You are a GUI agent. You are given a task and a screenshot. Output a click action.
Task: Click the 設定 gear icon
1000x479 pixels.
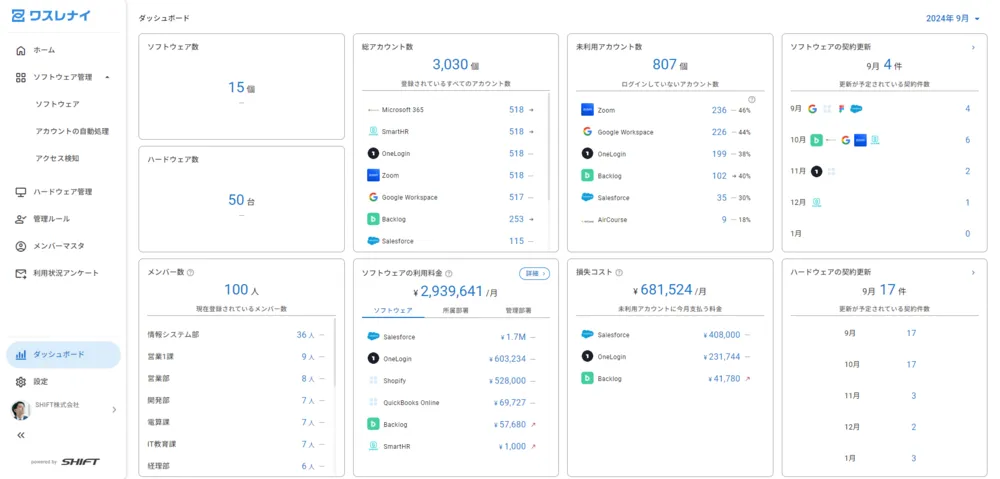(21, 382)
